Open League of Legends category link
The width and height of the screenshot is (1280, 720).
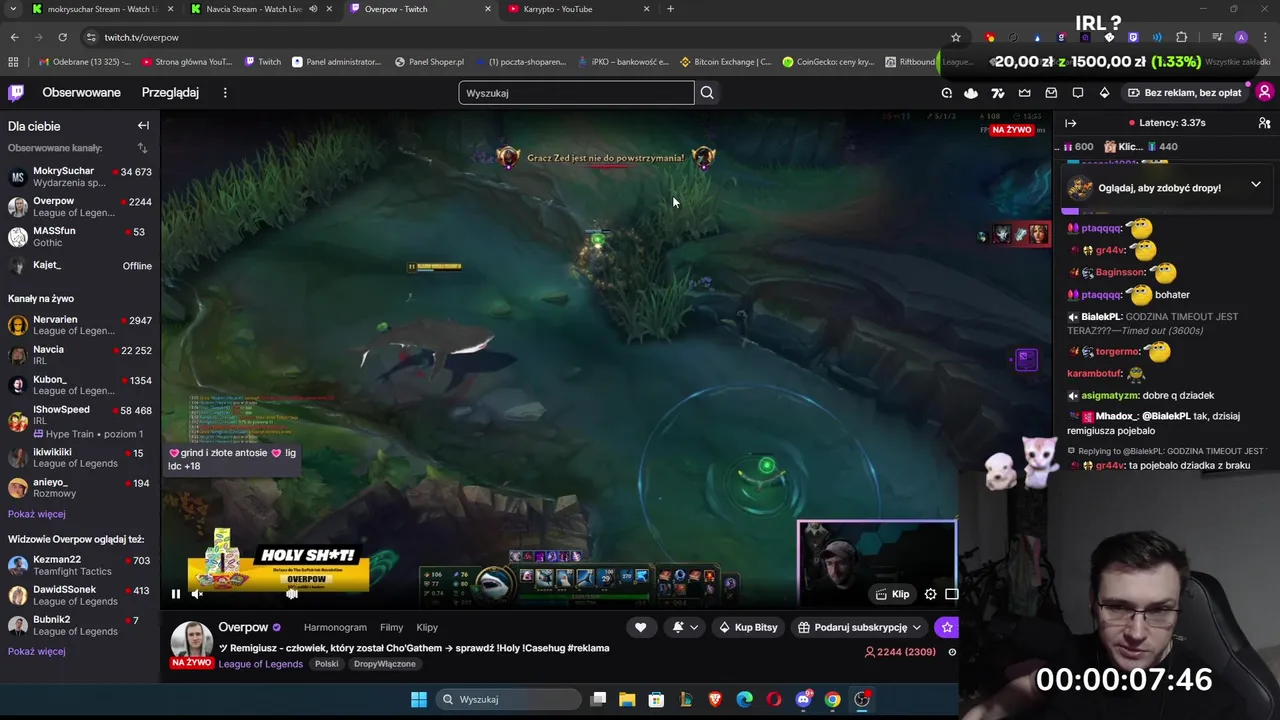[x=261, y=664]
